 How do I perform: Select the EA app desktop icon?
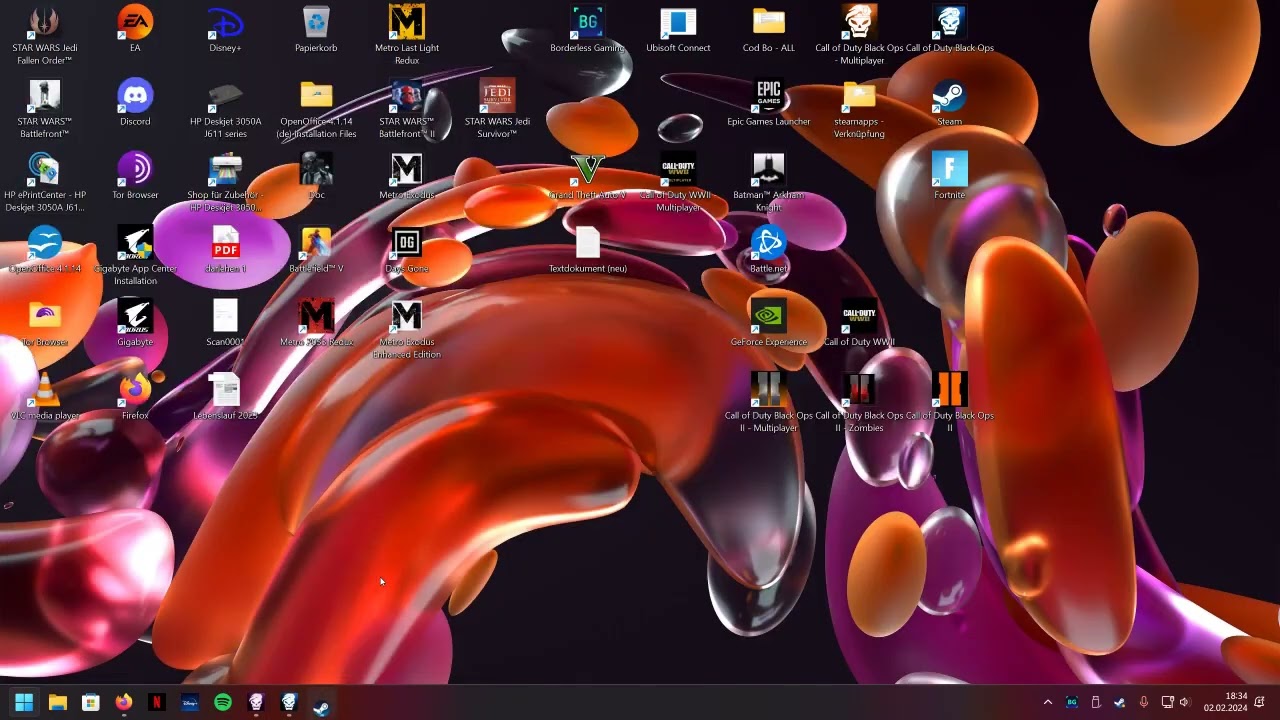tap(135, 29)
